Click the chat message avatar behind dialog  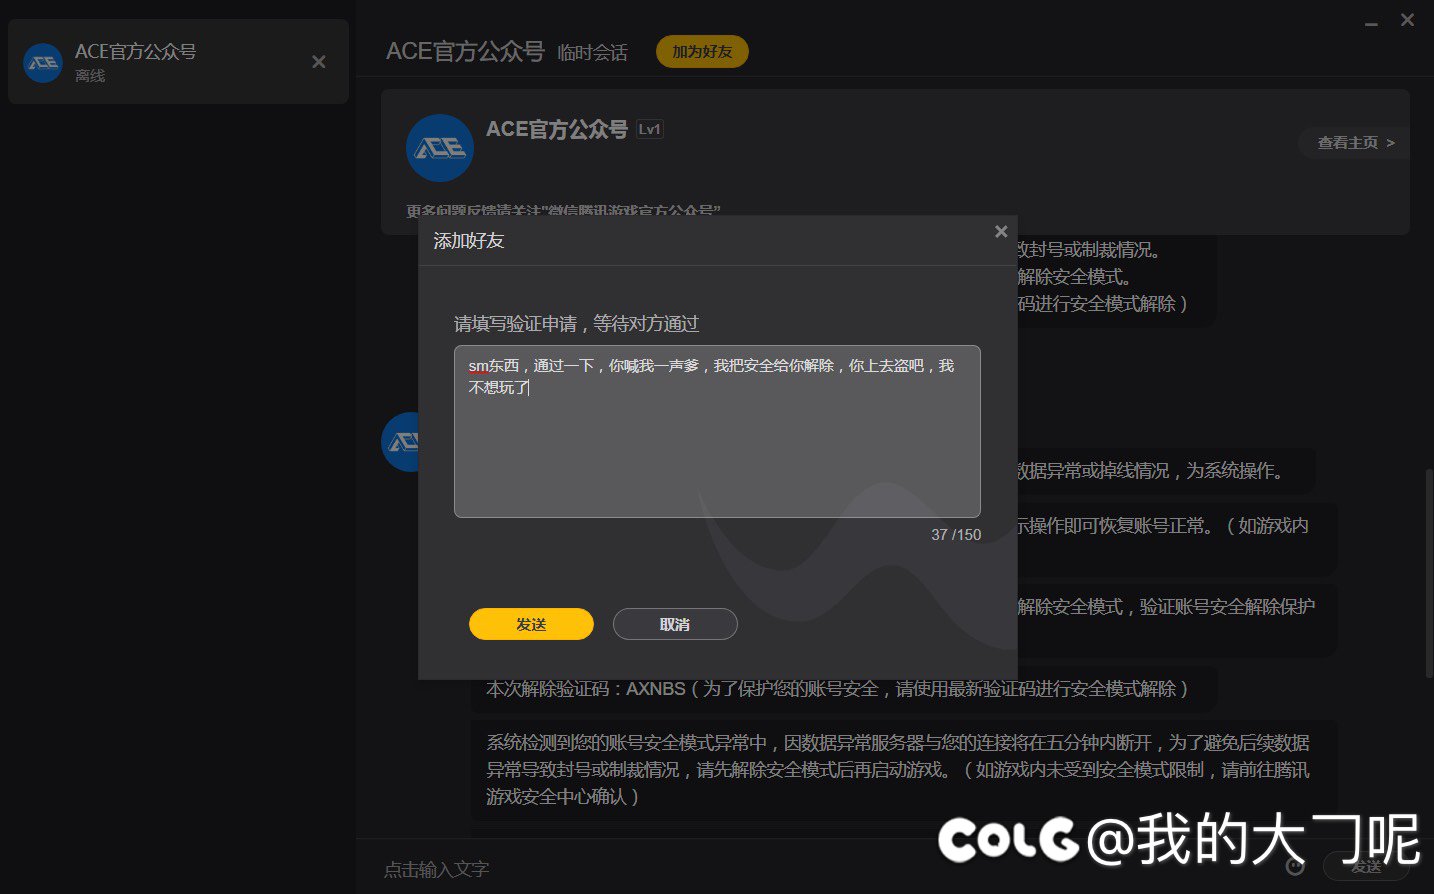point(400,441)
